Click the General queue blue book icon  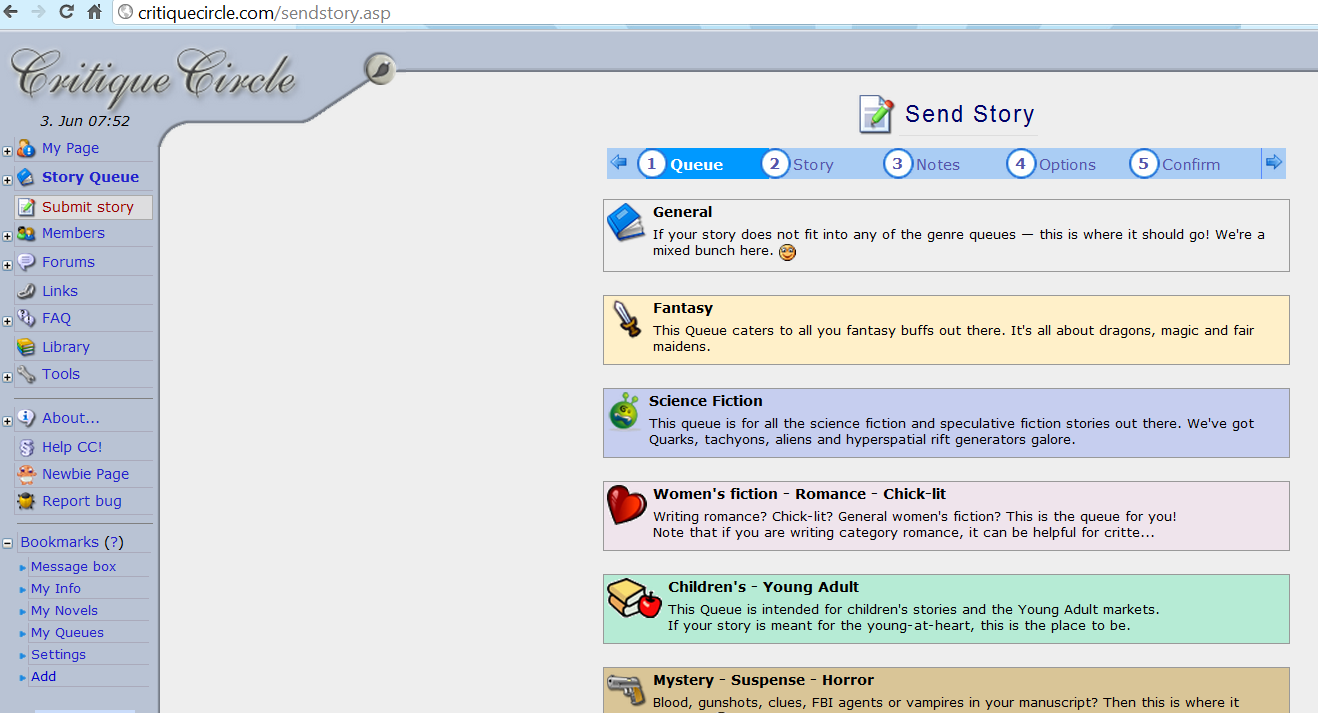tap(626, 222)
